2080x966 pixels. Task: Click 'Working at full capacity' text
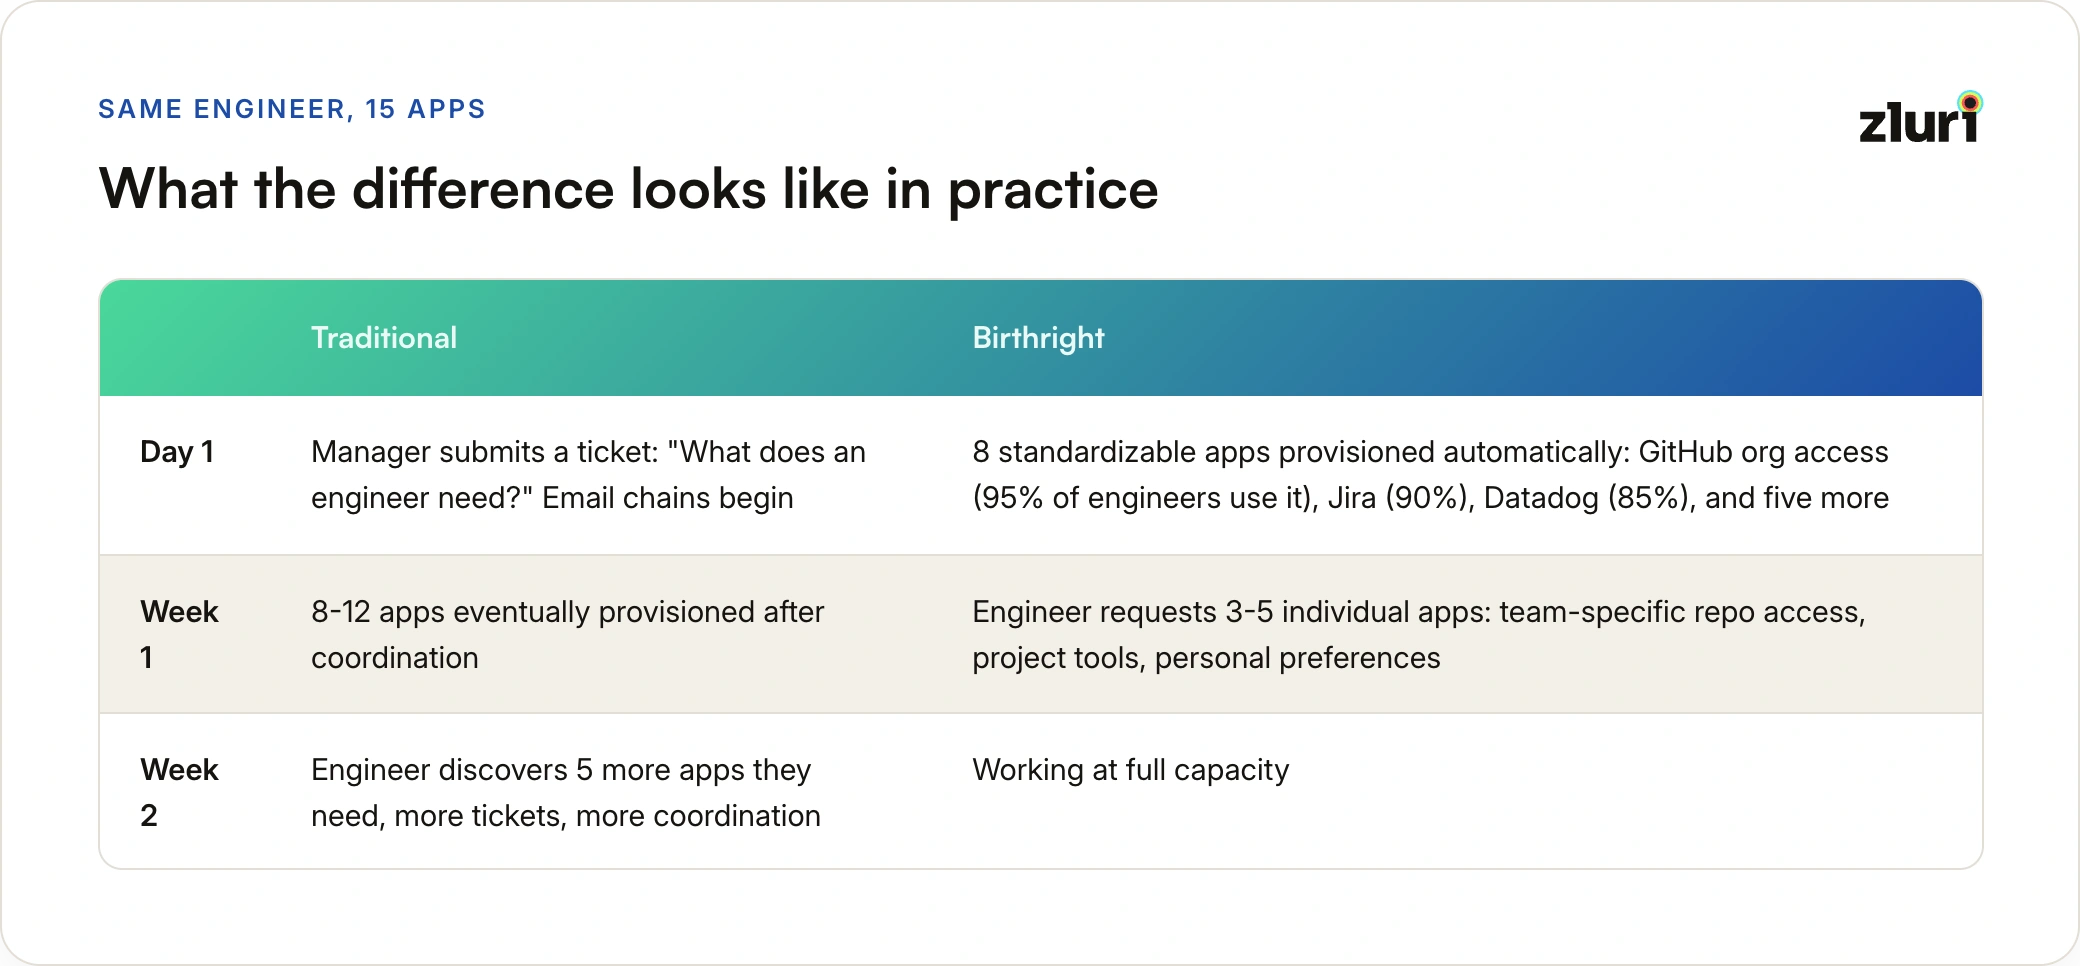pyautogui.click(x=1130, y=770)
